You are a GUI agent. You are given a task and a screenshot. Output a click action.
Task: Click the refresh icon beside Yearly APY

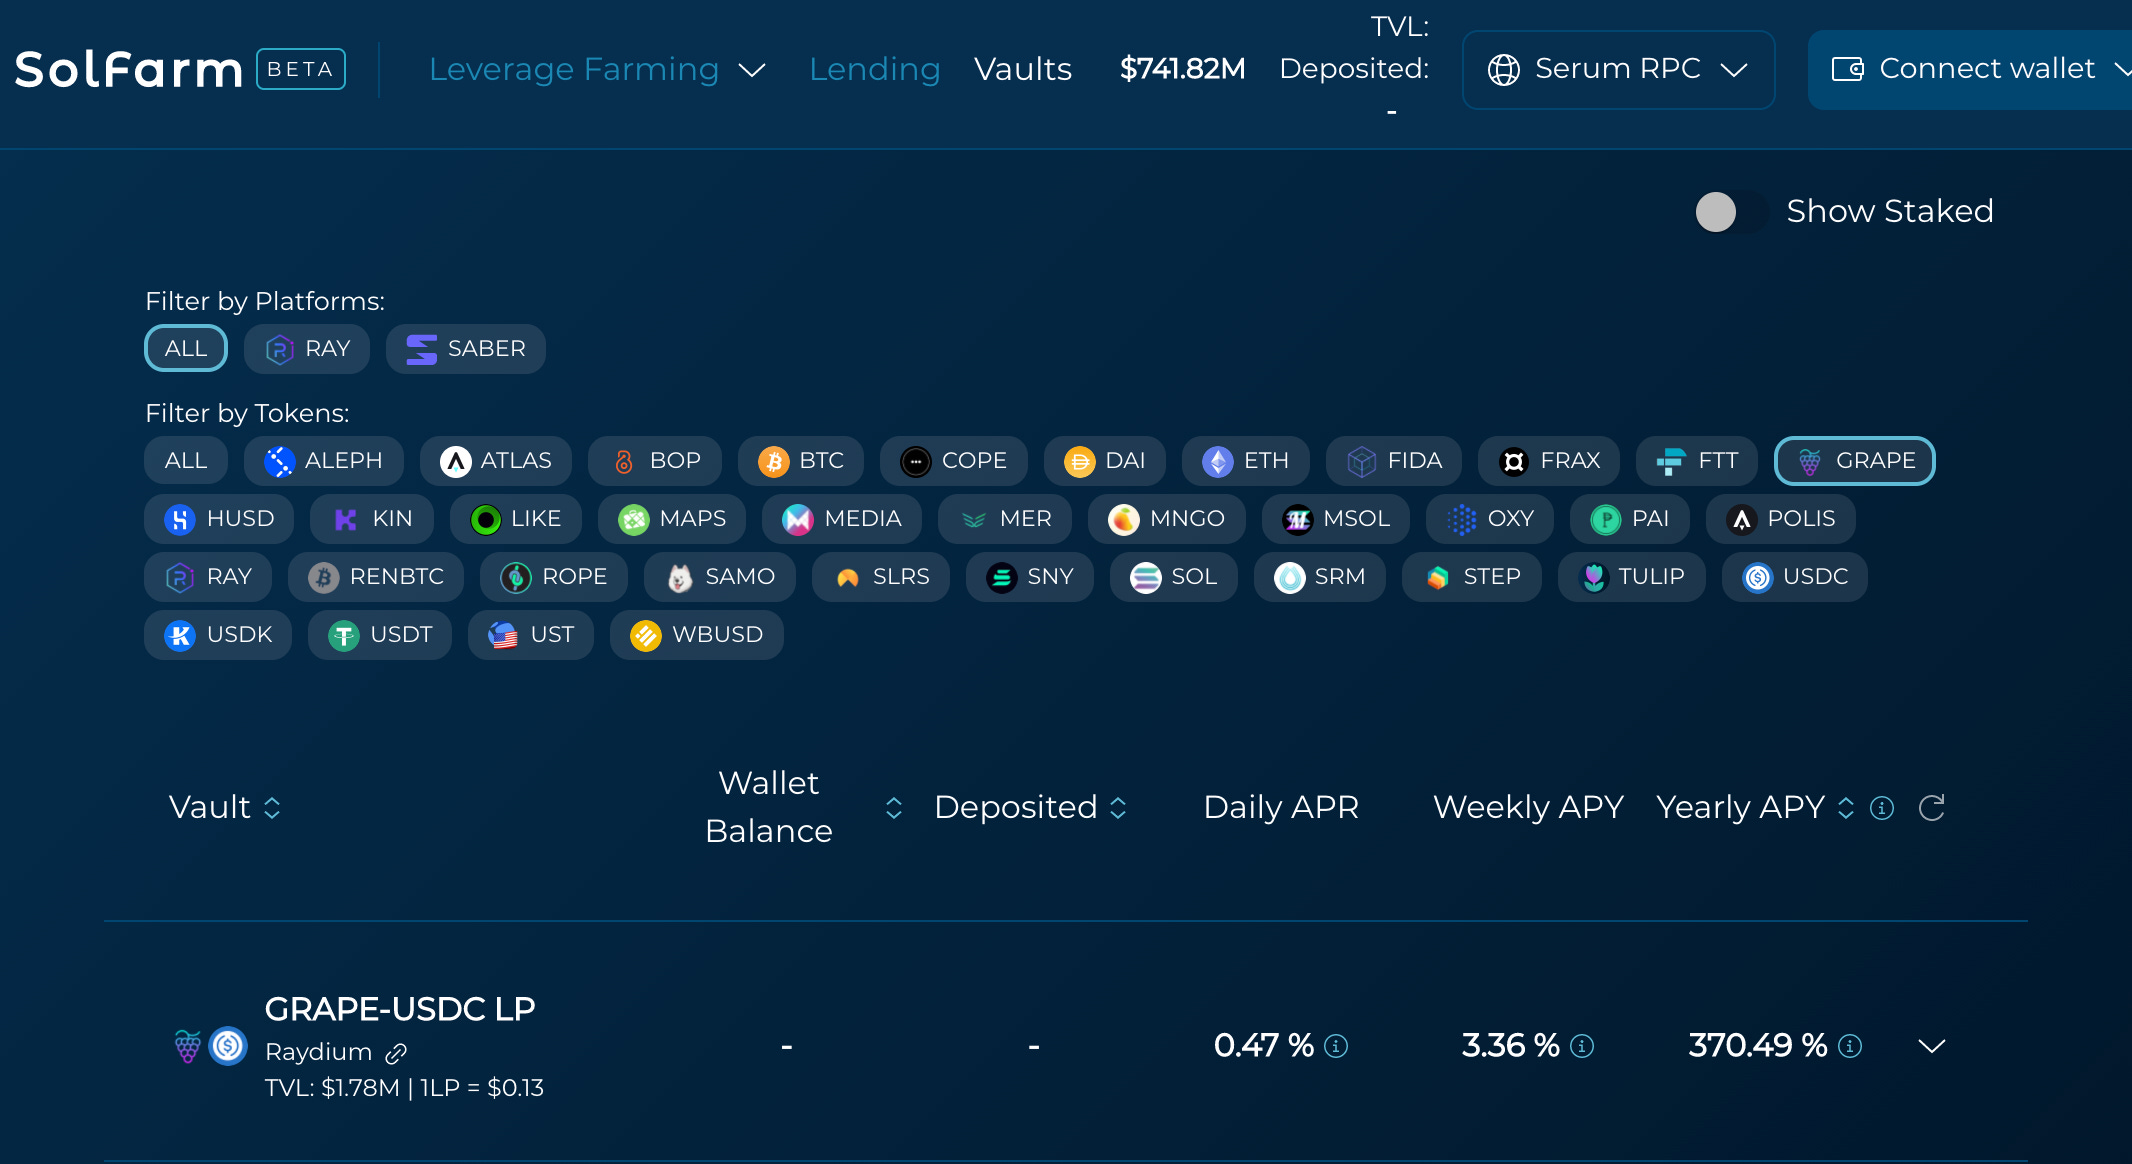pos(1931,808)
